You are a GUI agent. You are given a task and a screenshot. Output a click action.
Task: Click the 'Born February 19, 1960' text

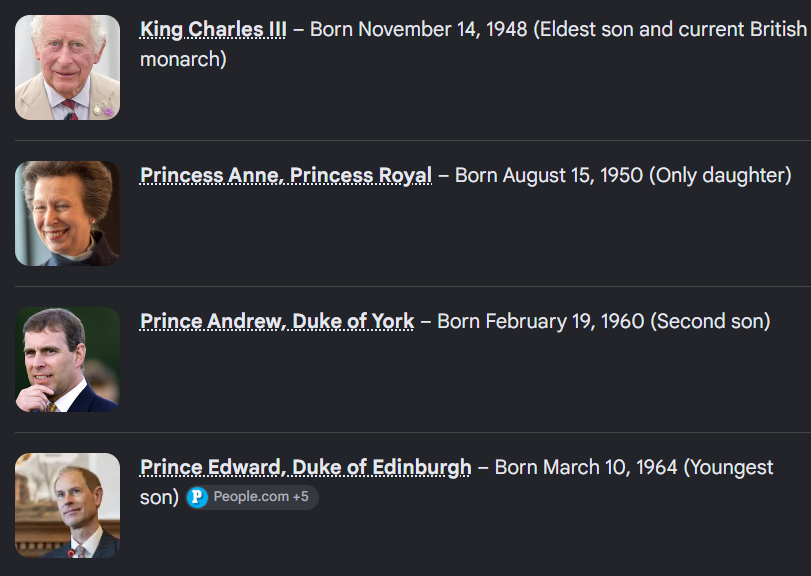pos(540,322)
